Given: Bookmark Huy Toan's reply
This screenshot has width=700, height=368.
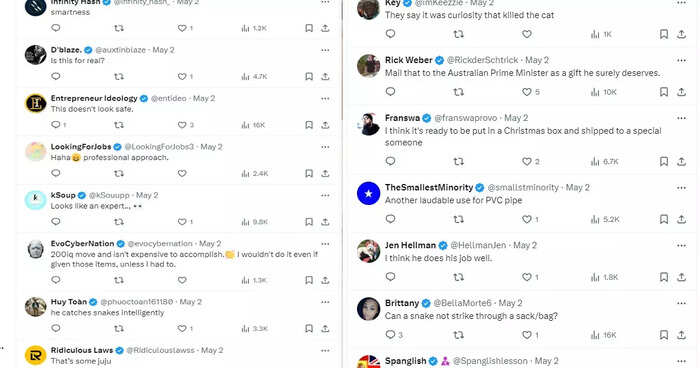Looking at the screenshot, I should pos(308,329).
